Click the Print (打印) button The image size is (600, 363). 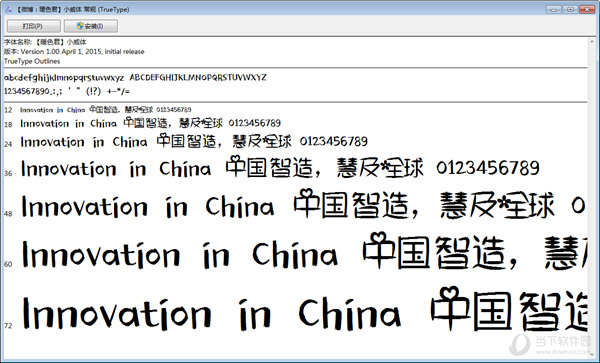point(34,26)
